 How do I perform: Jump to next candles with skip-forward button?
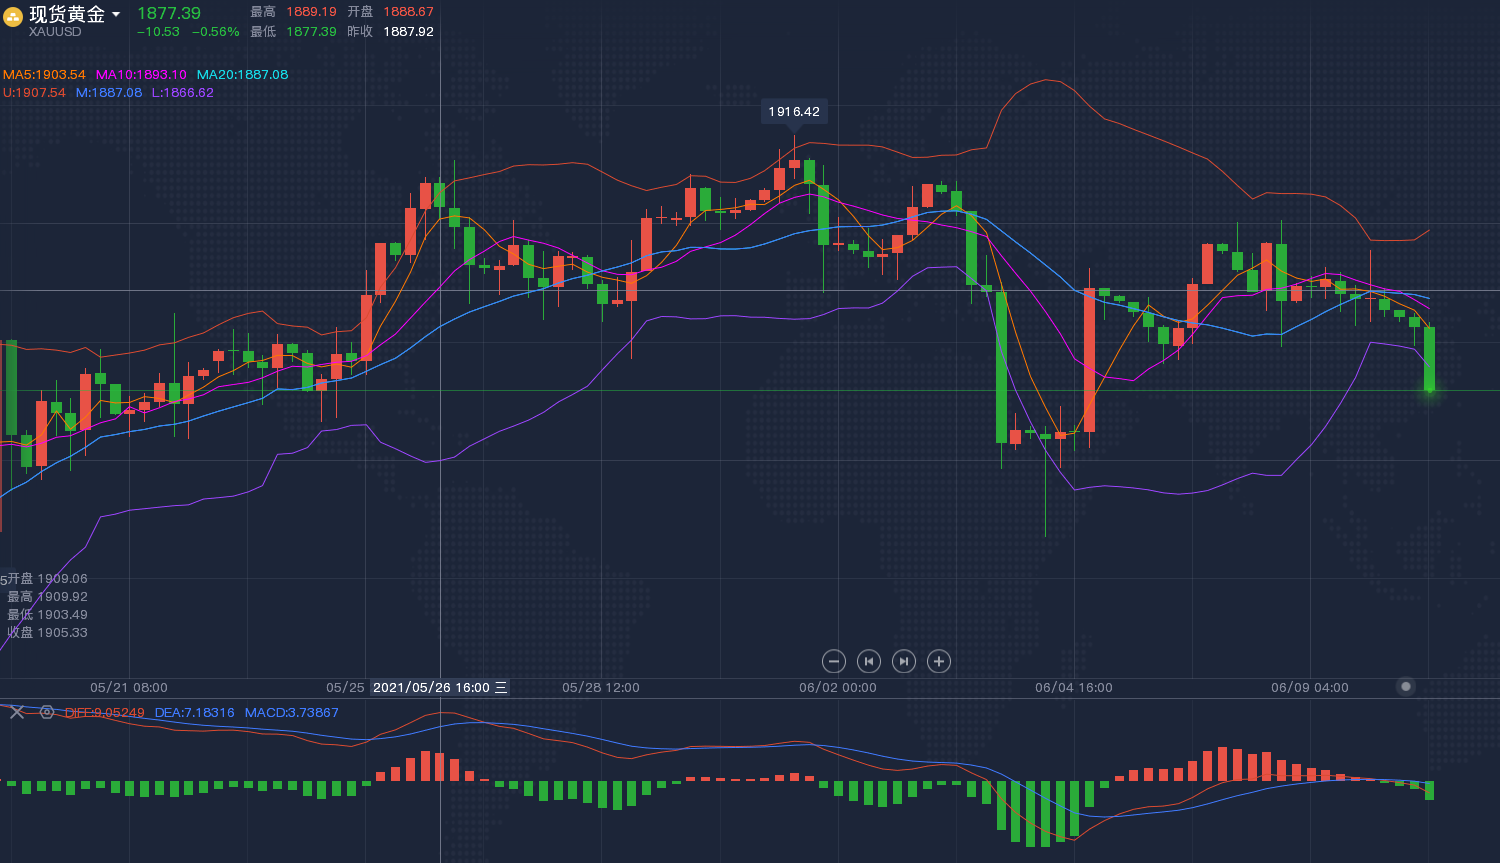pos(904,661)
